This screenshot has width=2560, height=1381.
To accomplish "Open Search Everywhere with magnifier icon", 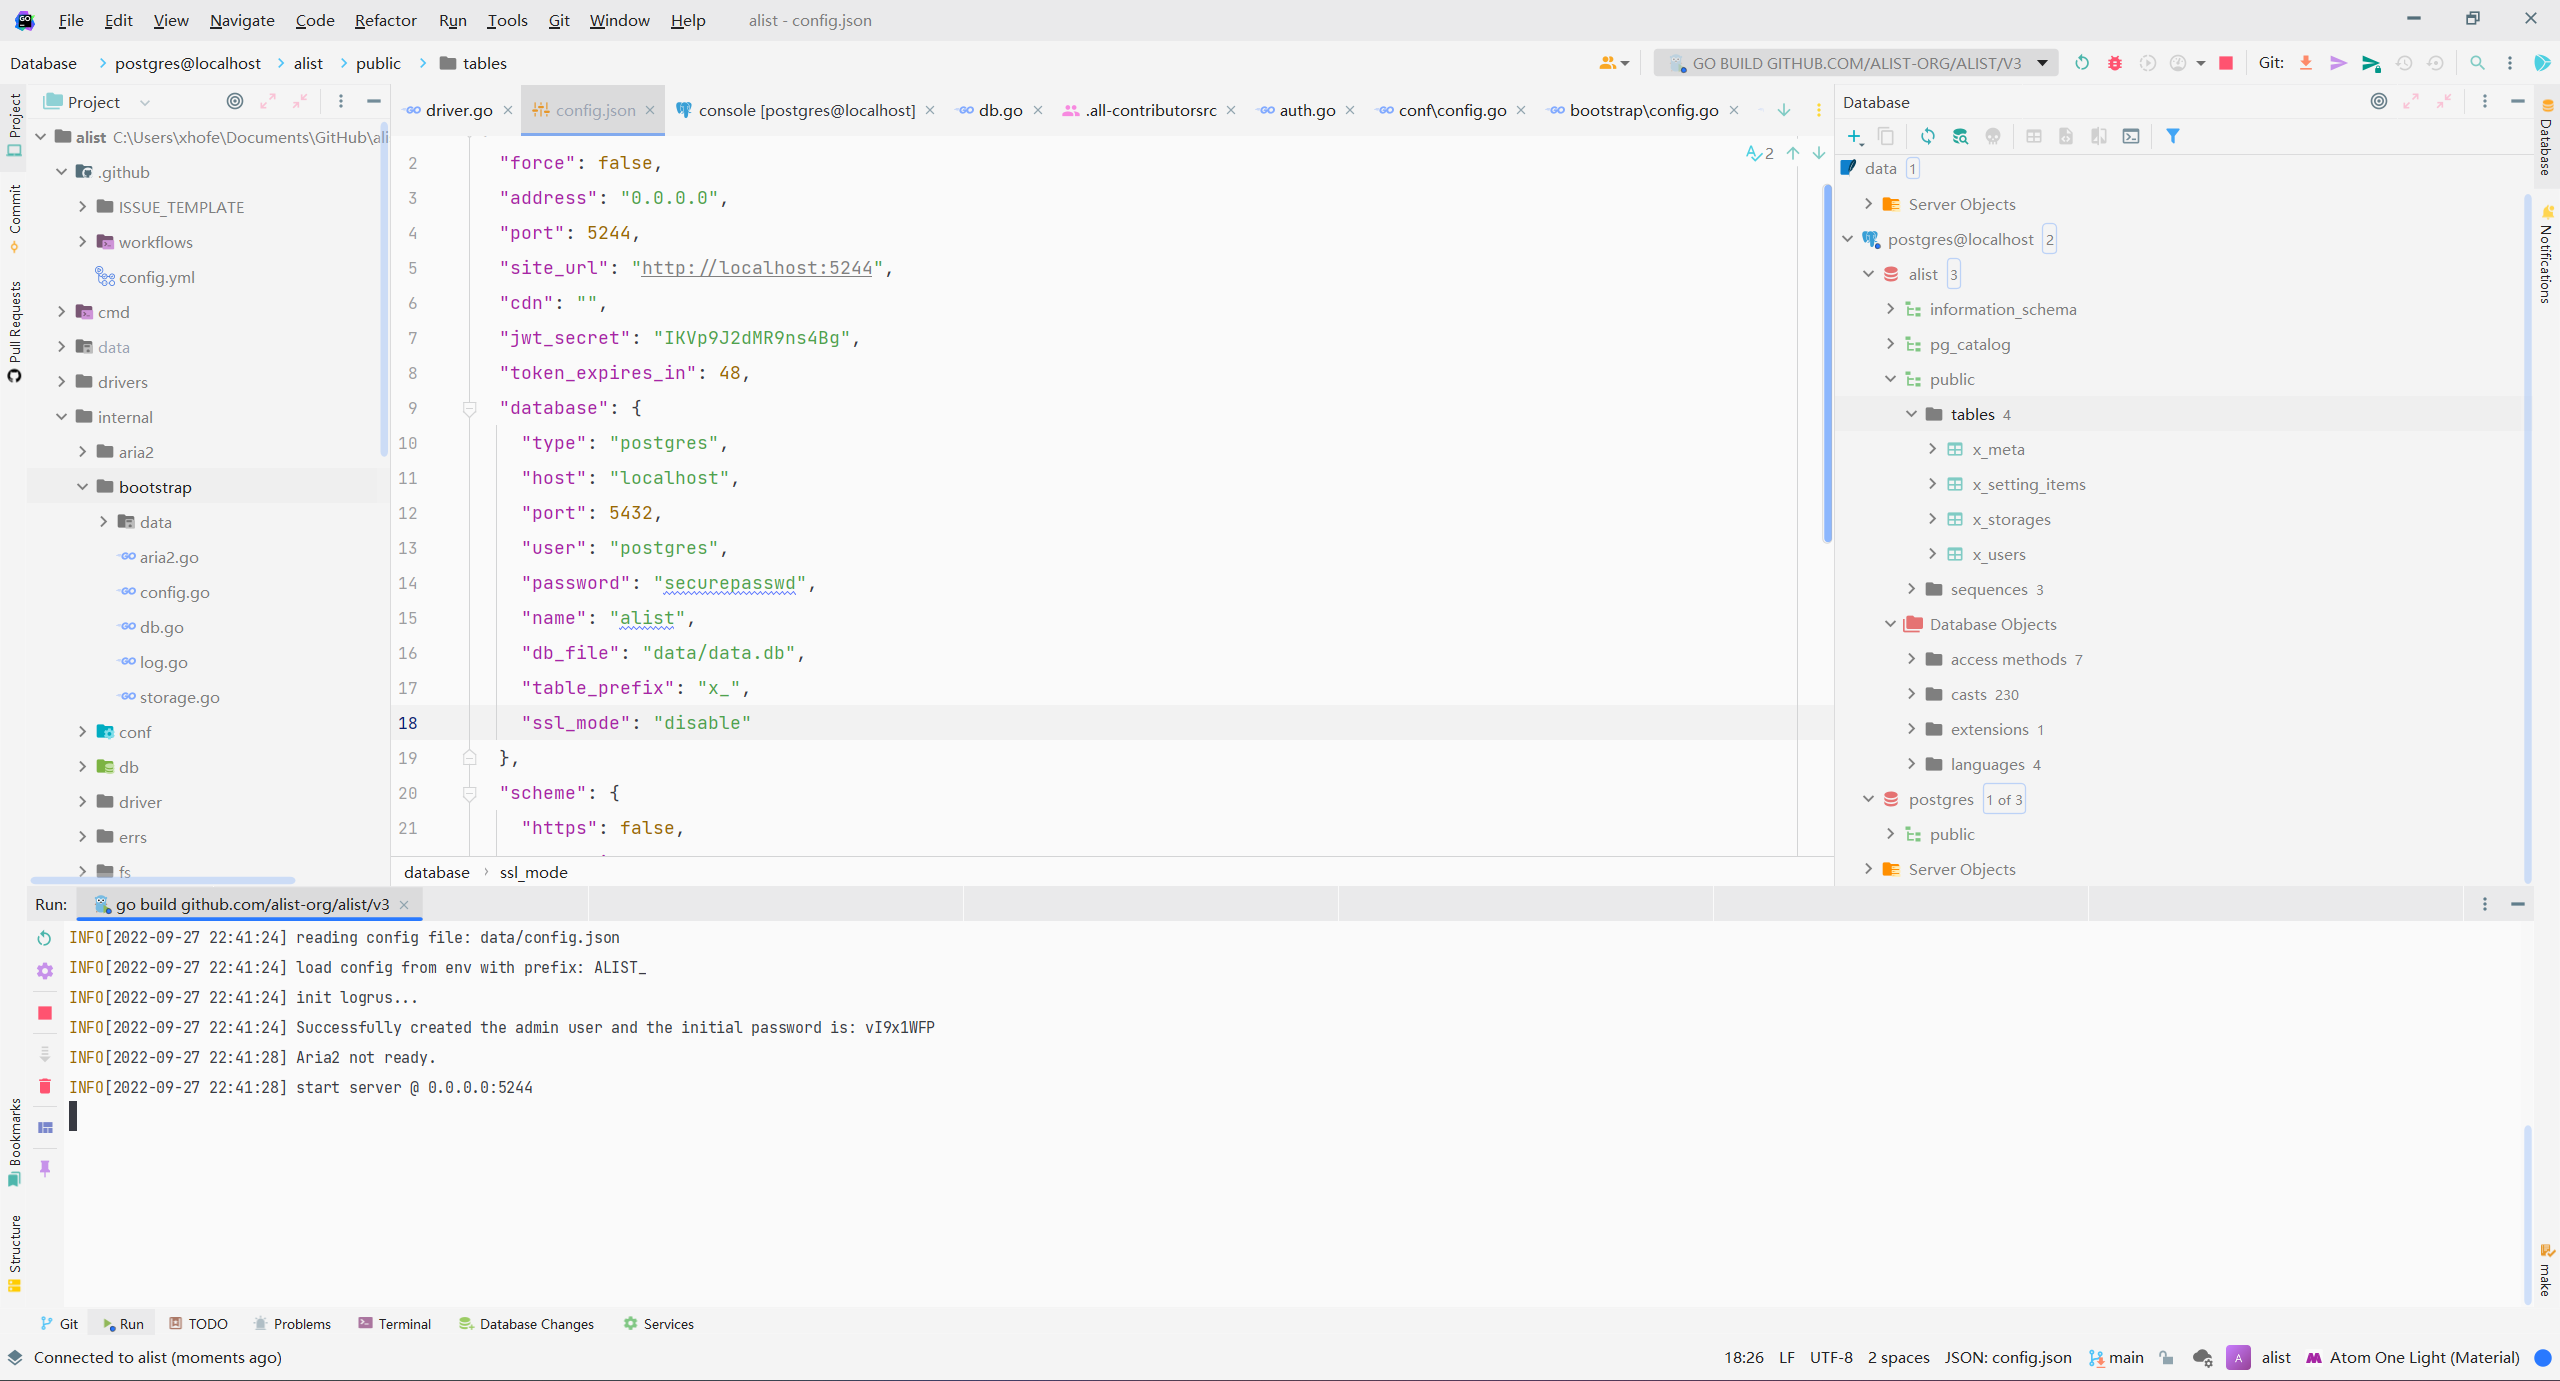I will coord(2478,63).
